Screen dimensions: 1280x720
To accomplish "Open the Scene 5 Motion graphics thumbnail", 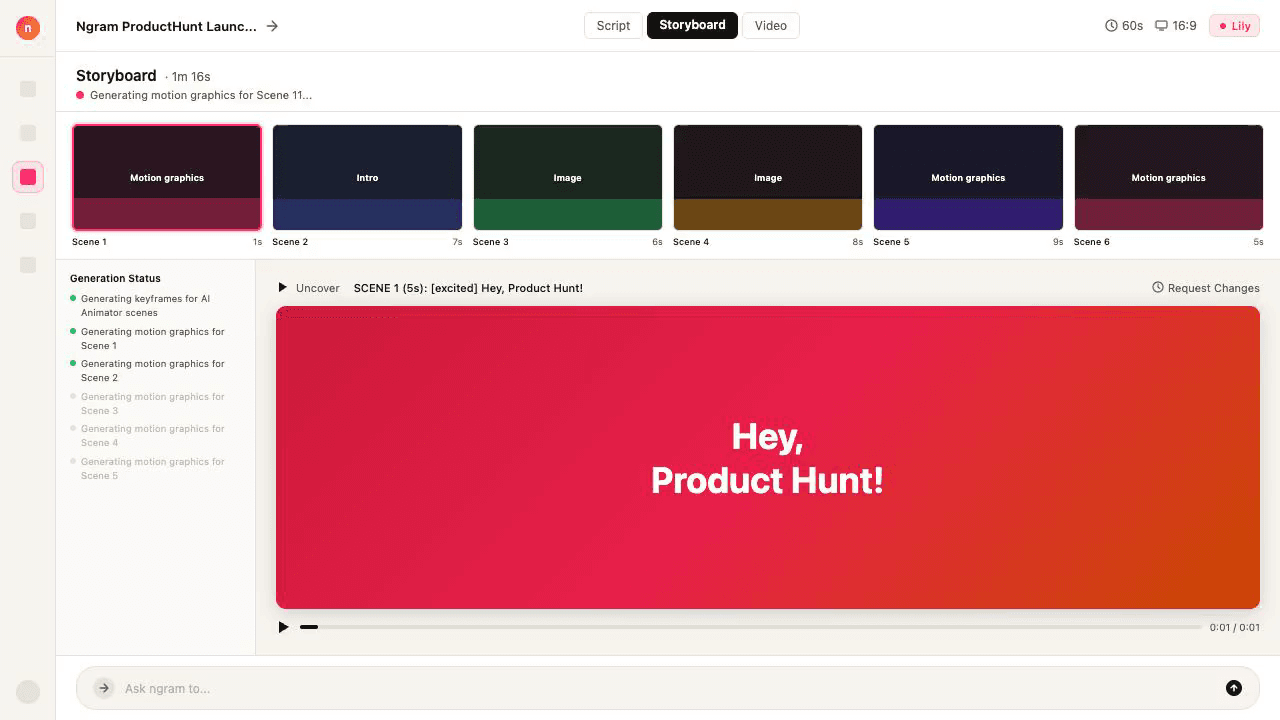I will (x=968, y=178).
